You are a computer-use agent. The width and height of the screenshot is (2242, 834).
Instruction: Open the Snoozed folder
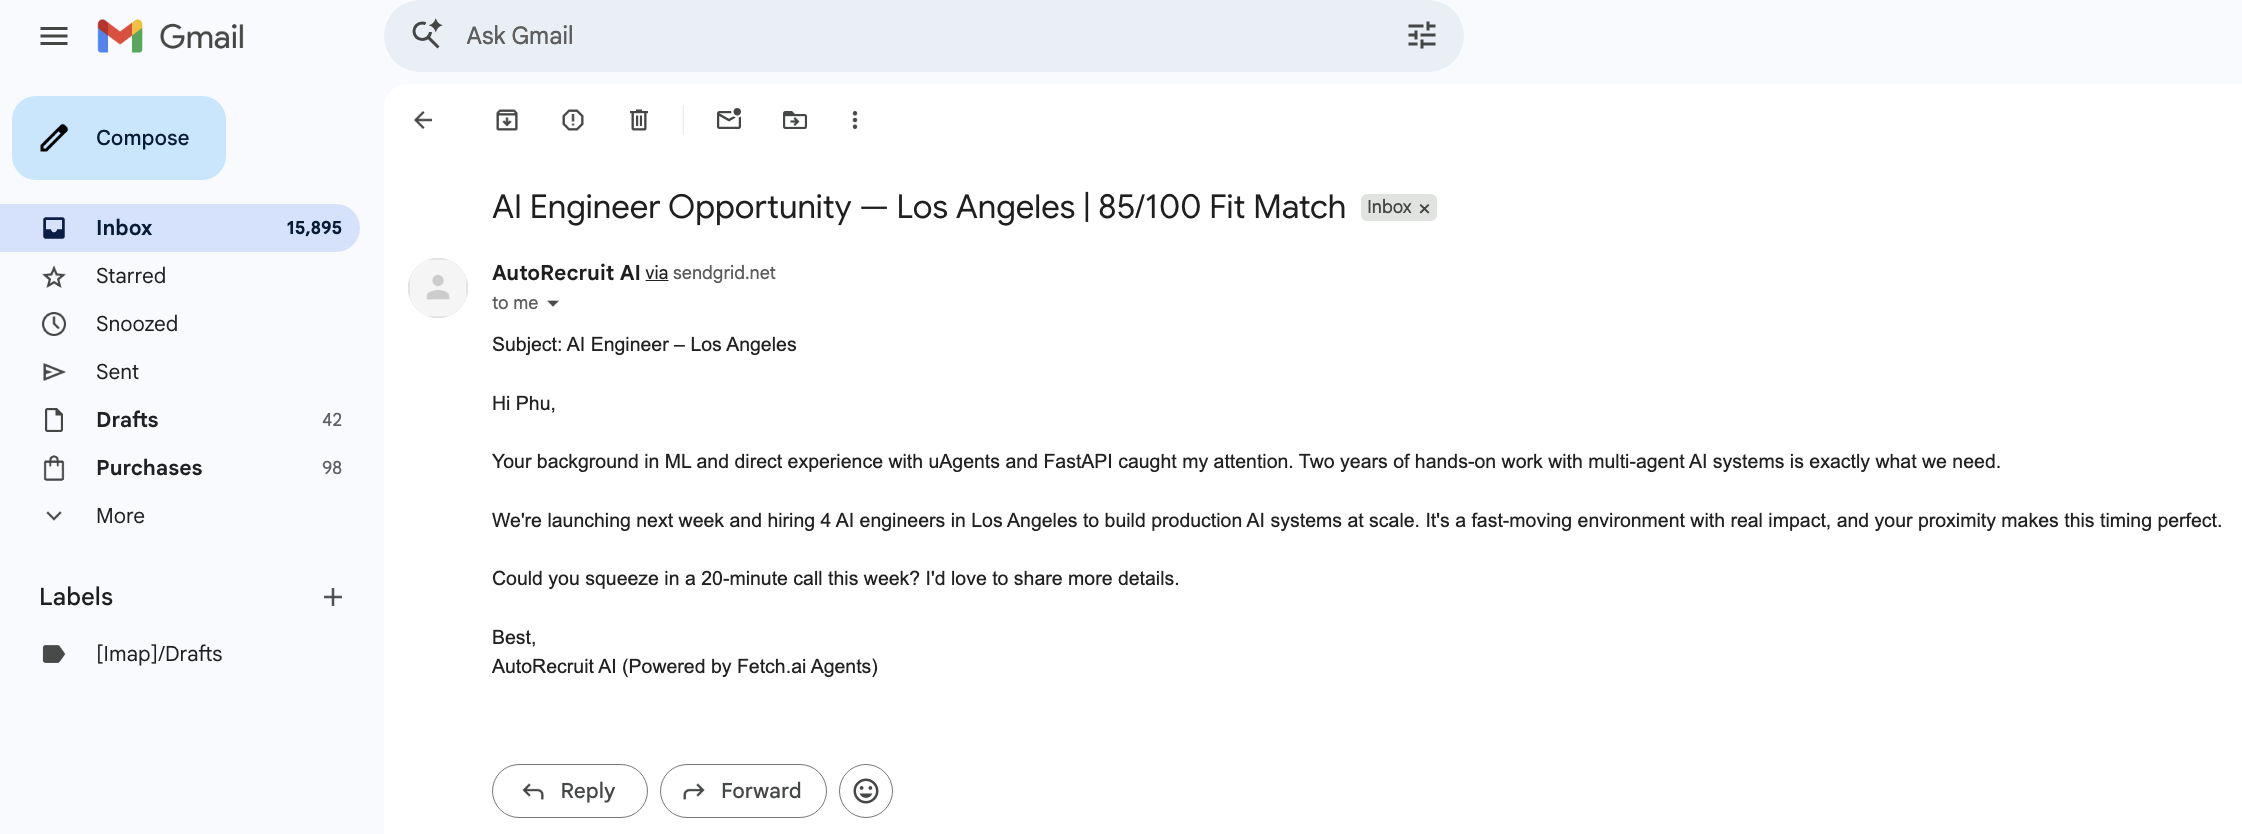pyautogui.click(x=137, y=324)
